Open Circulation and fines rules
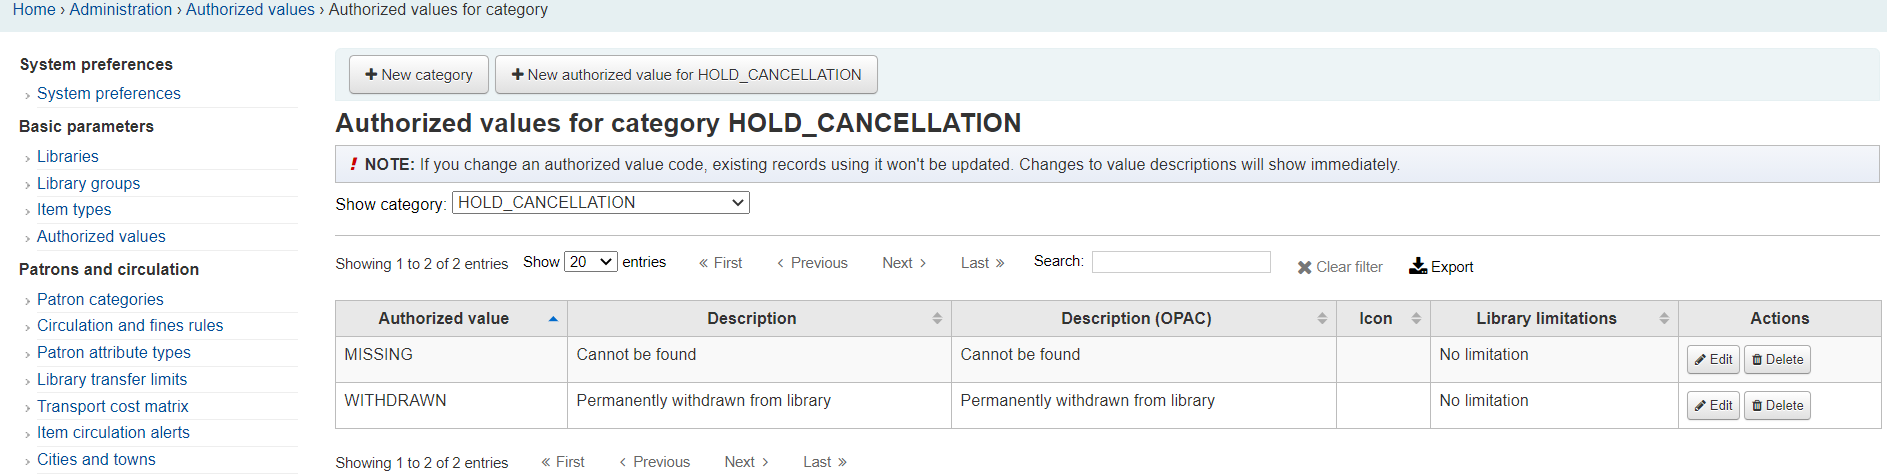 pos(130,326)
